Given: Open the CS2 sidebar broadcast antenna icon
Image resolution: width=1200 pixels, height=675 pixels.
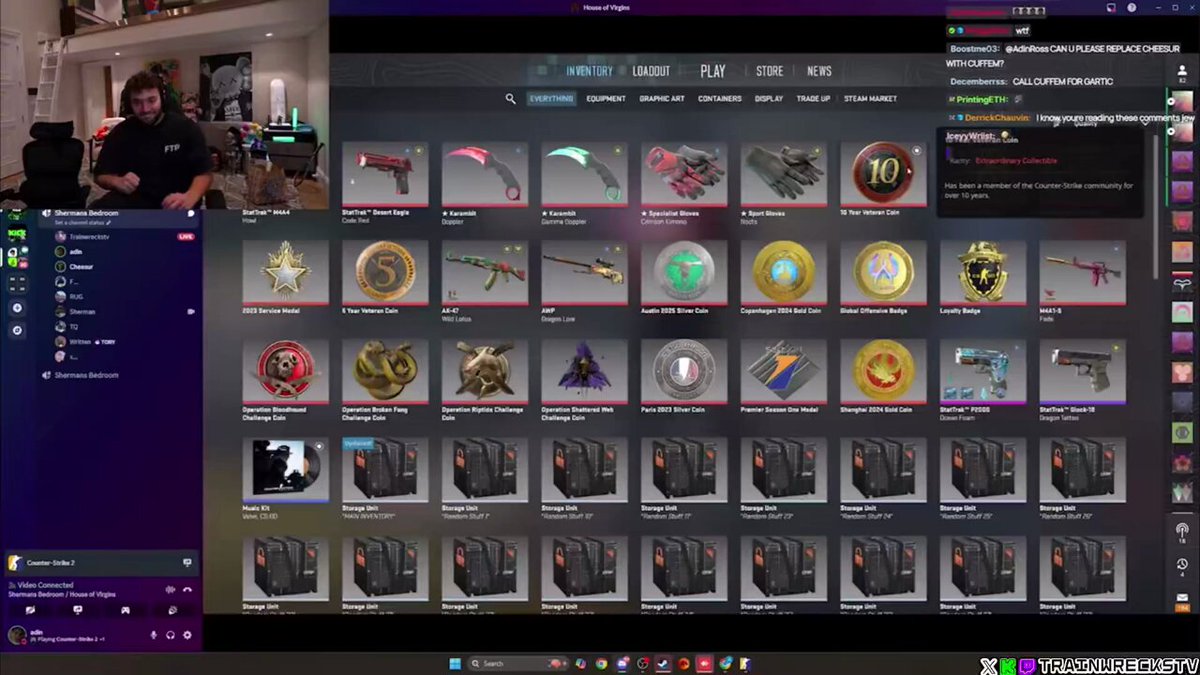Looking at the screenshot, I should coord(1181,531).
